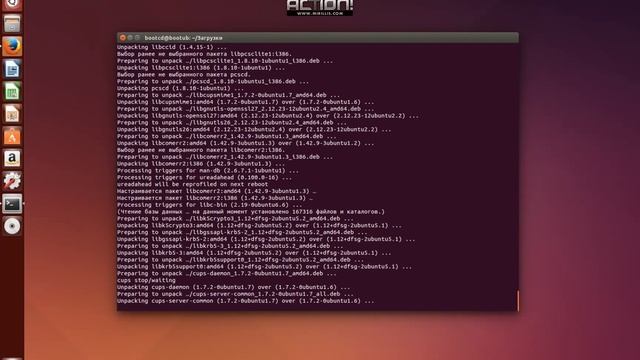
Task: Minimize the terminal window
Action: point(130,38)
